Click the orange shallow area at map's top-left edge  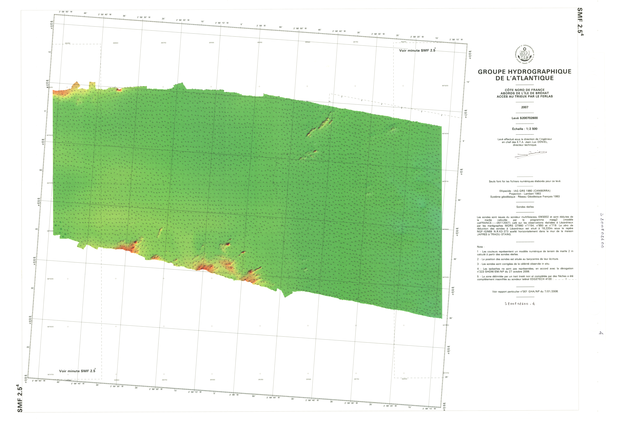[x=66, y=92]
